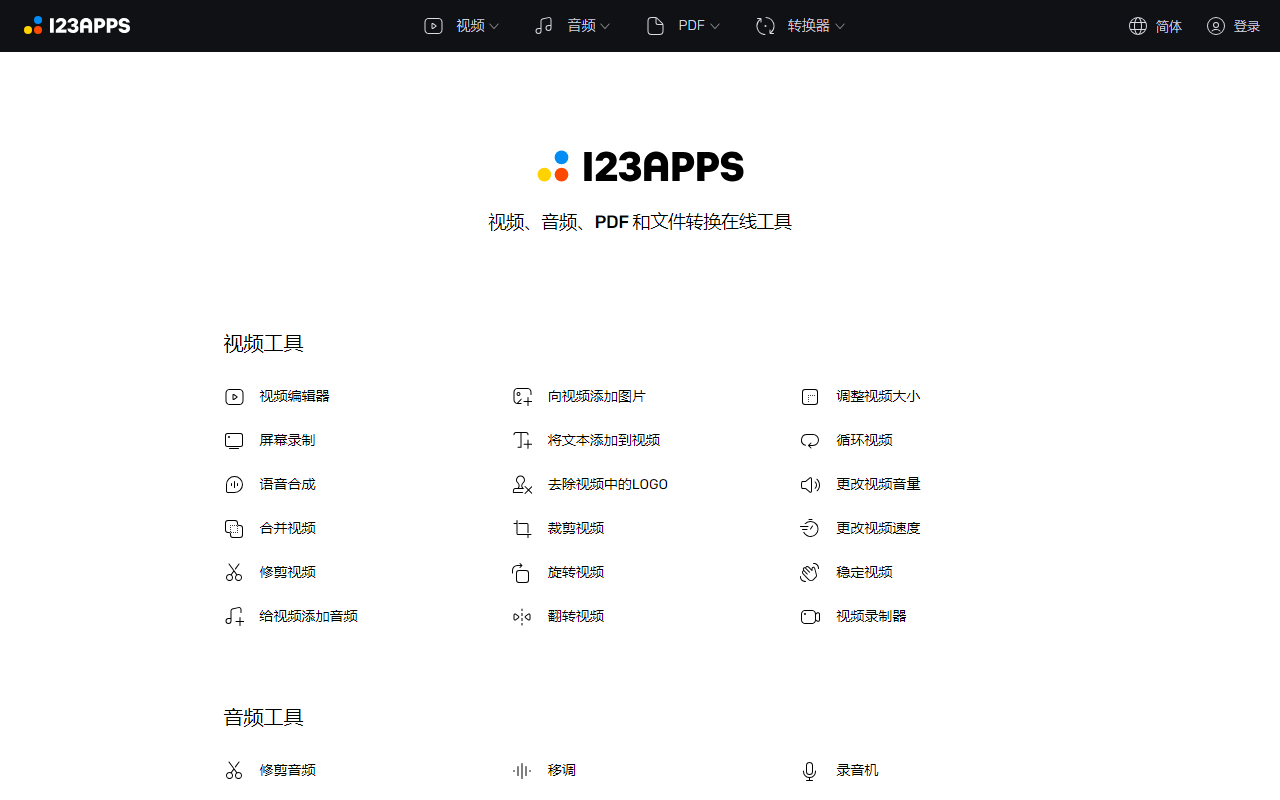1280x800 pixels.
Task: Click the 裁剪视频 crop icon
Action: 522,529
